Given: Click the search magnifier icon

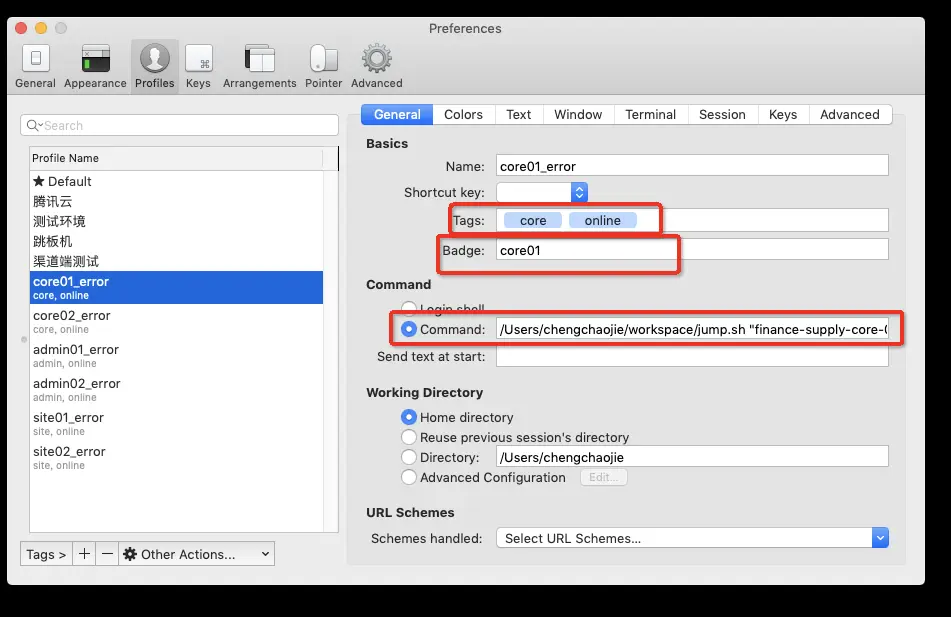Looking at the screenshot, I should tap(33, 126).
